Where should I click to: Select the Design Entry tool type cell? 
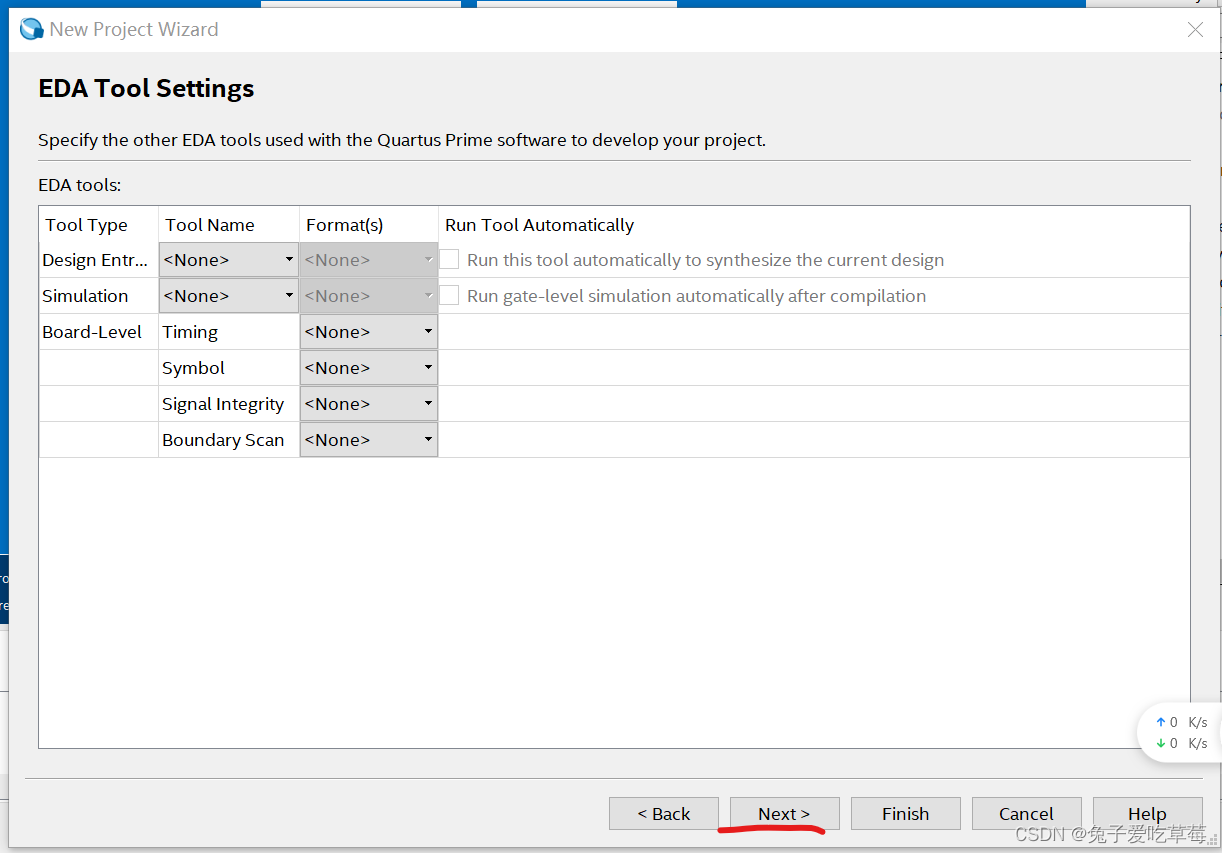tap(99, 260)
